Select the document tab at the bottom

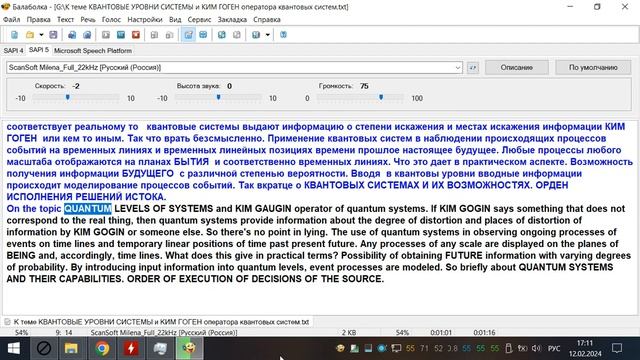[x=158, y=322]
